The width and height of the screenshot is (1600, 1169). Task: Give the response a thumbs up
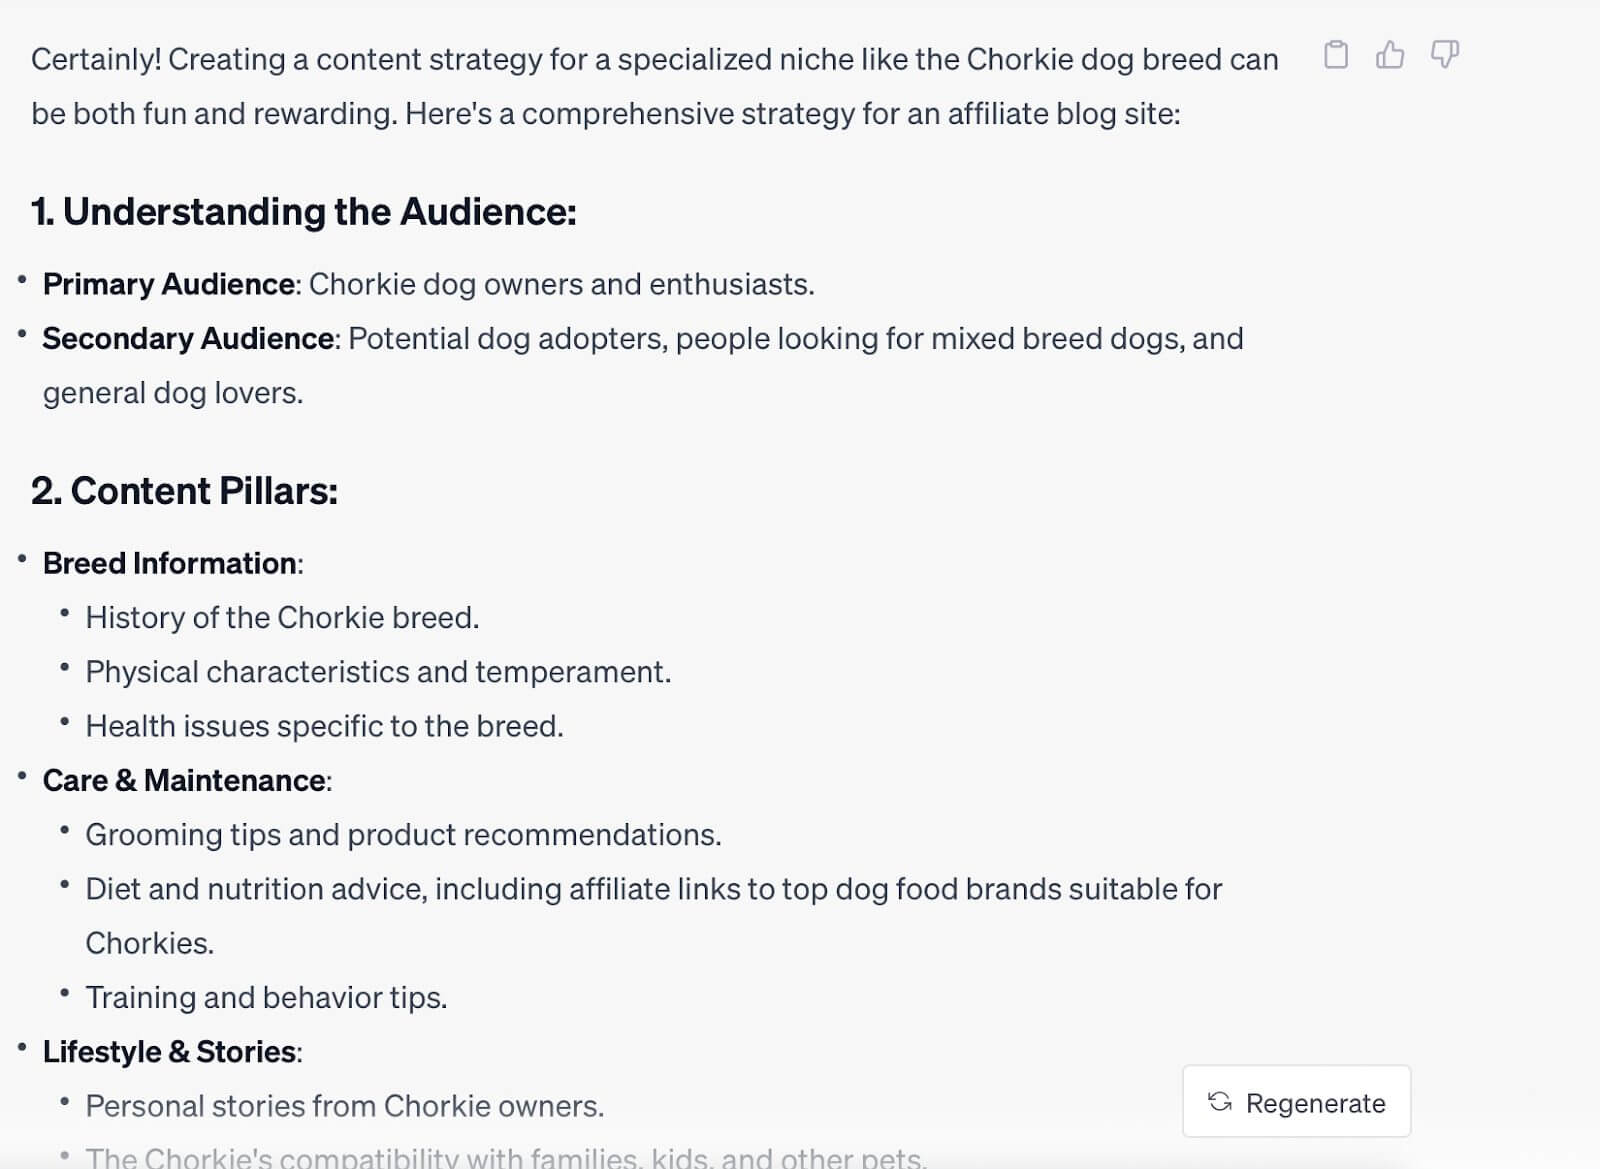[x=1390, y=54]
